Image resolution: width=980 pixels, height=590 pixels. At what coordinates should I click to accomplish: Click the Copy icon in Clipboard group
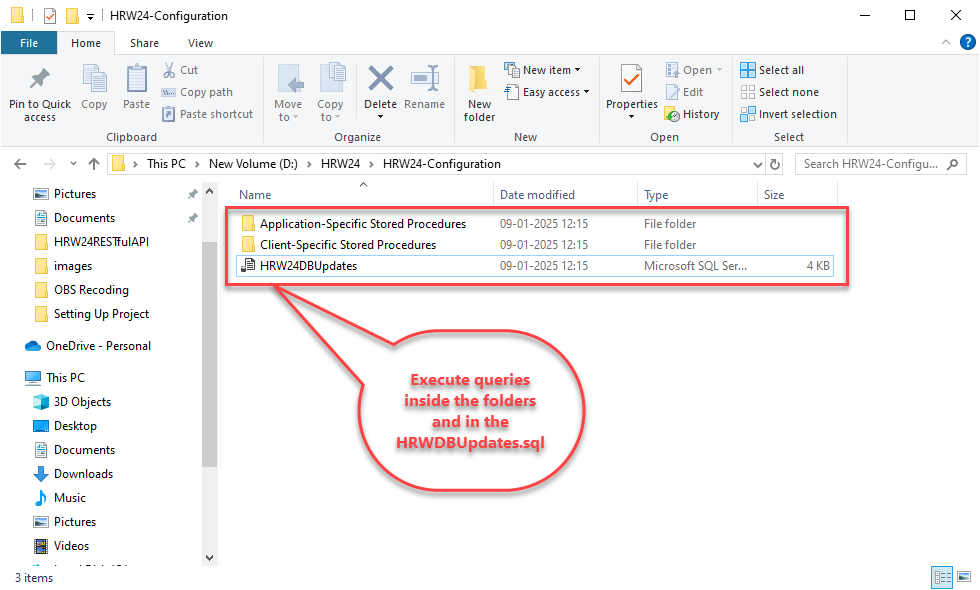coord(94,80)
